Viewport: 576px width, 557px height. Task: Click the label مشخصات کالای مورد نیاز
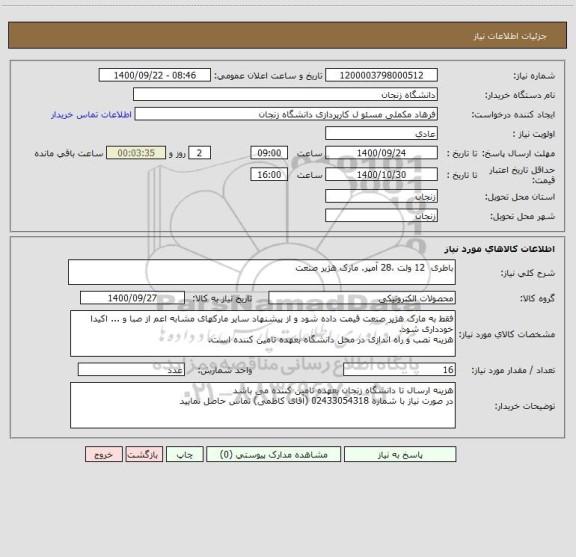(x=507, y=334)
